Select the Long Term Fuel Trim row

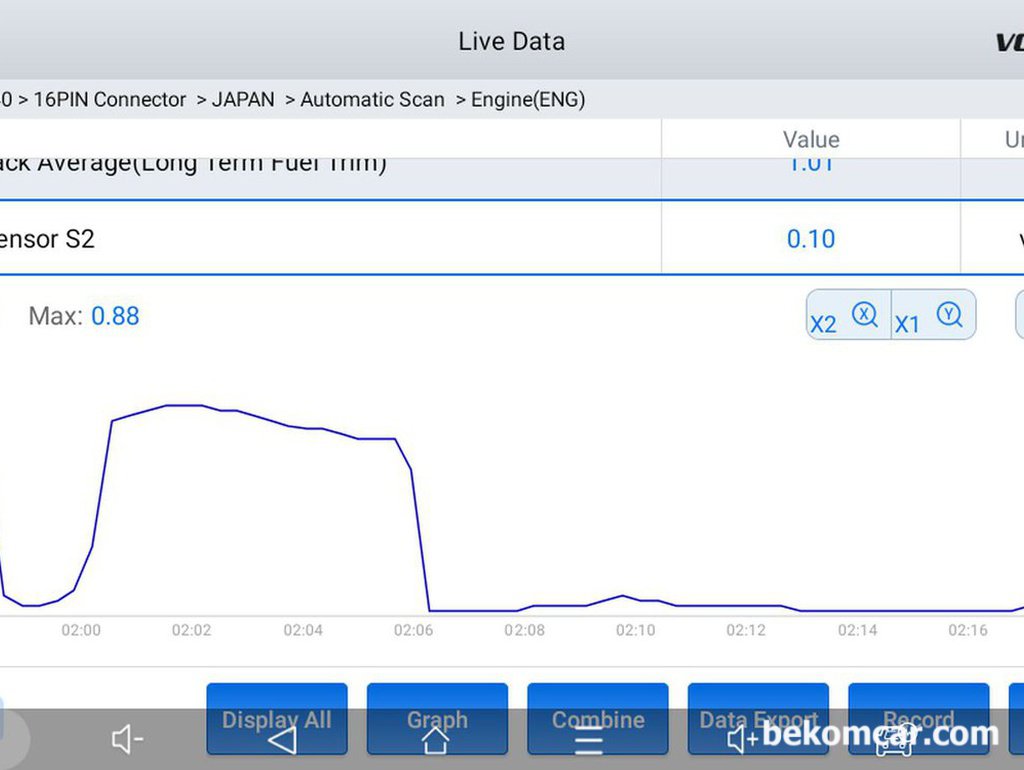(512, 178)
